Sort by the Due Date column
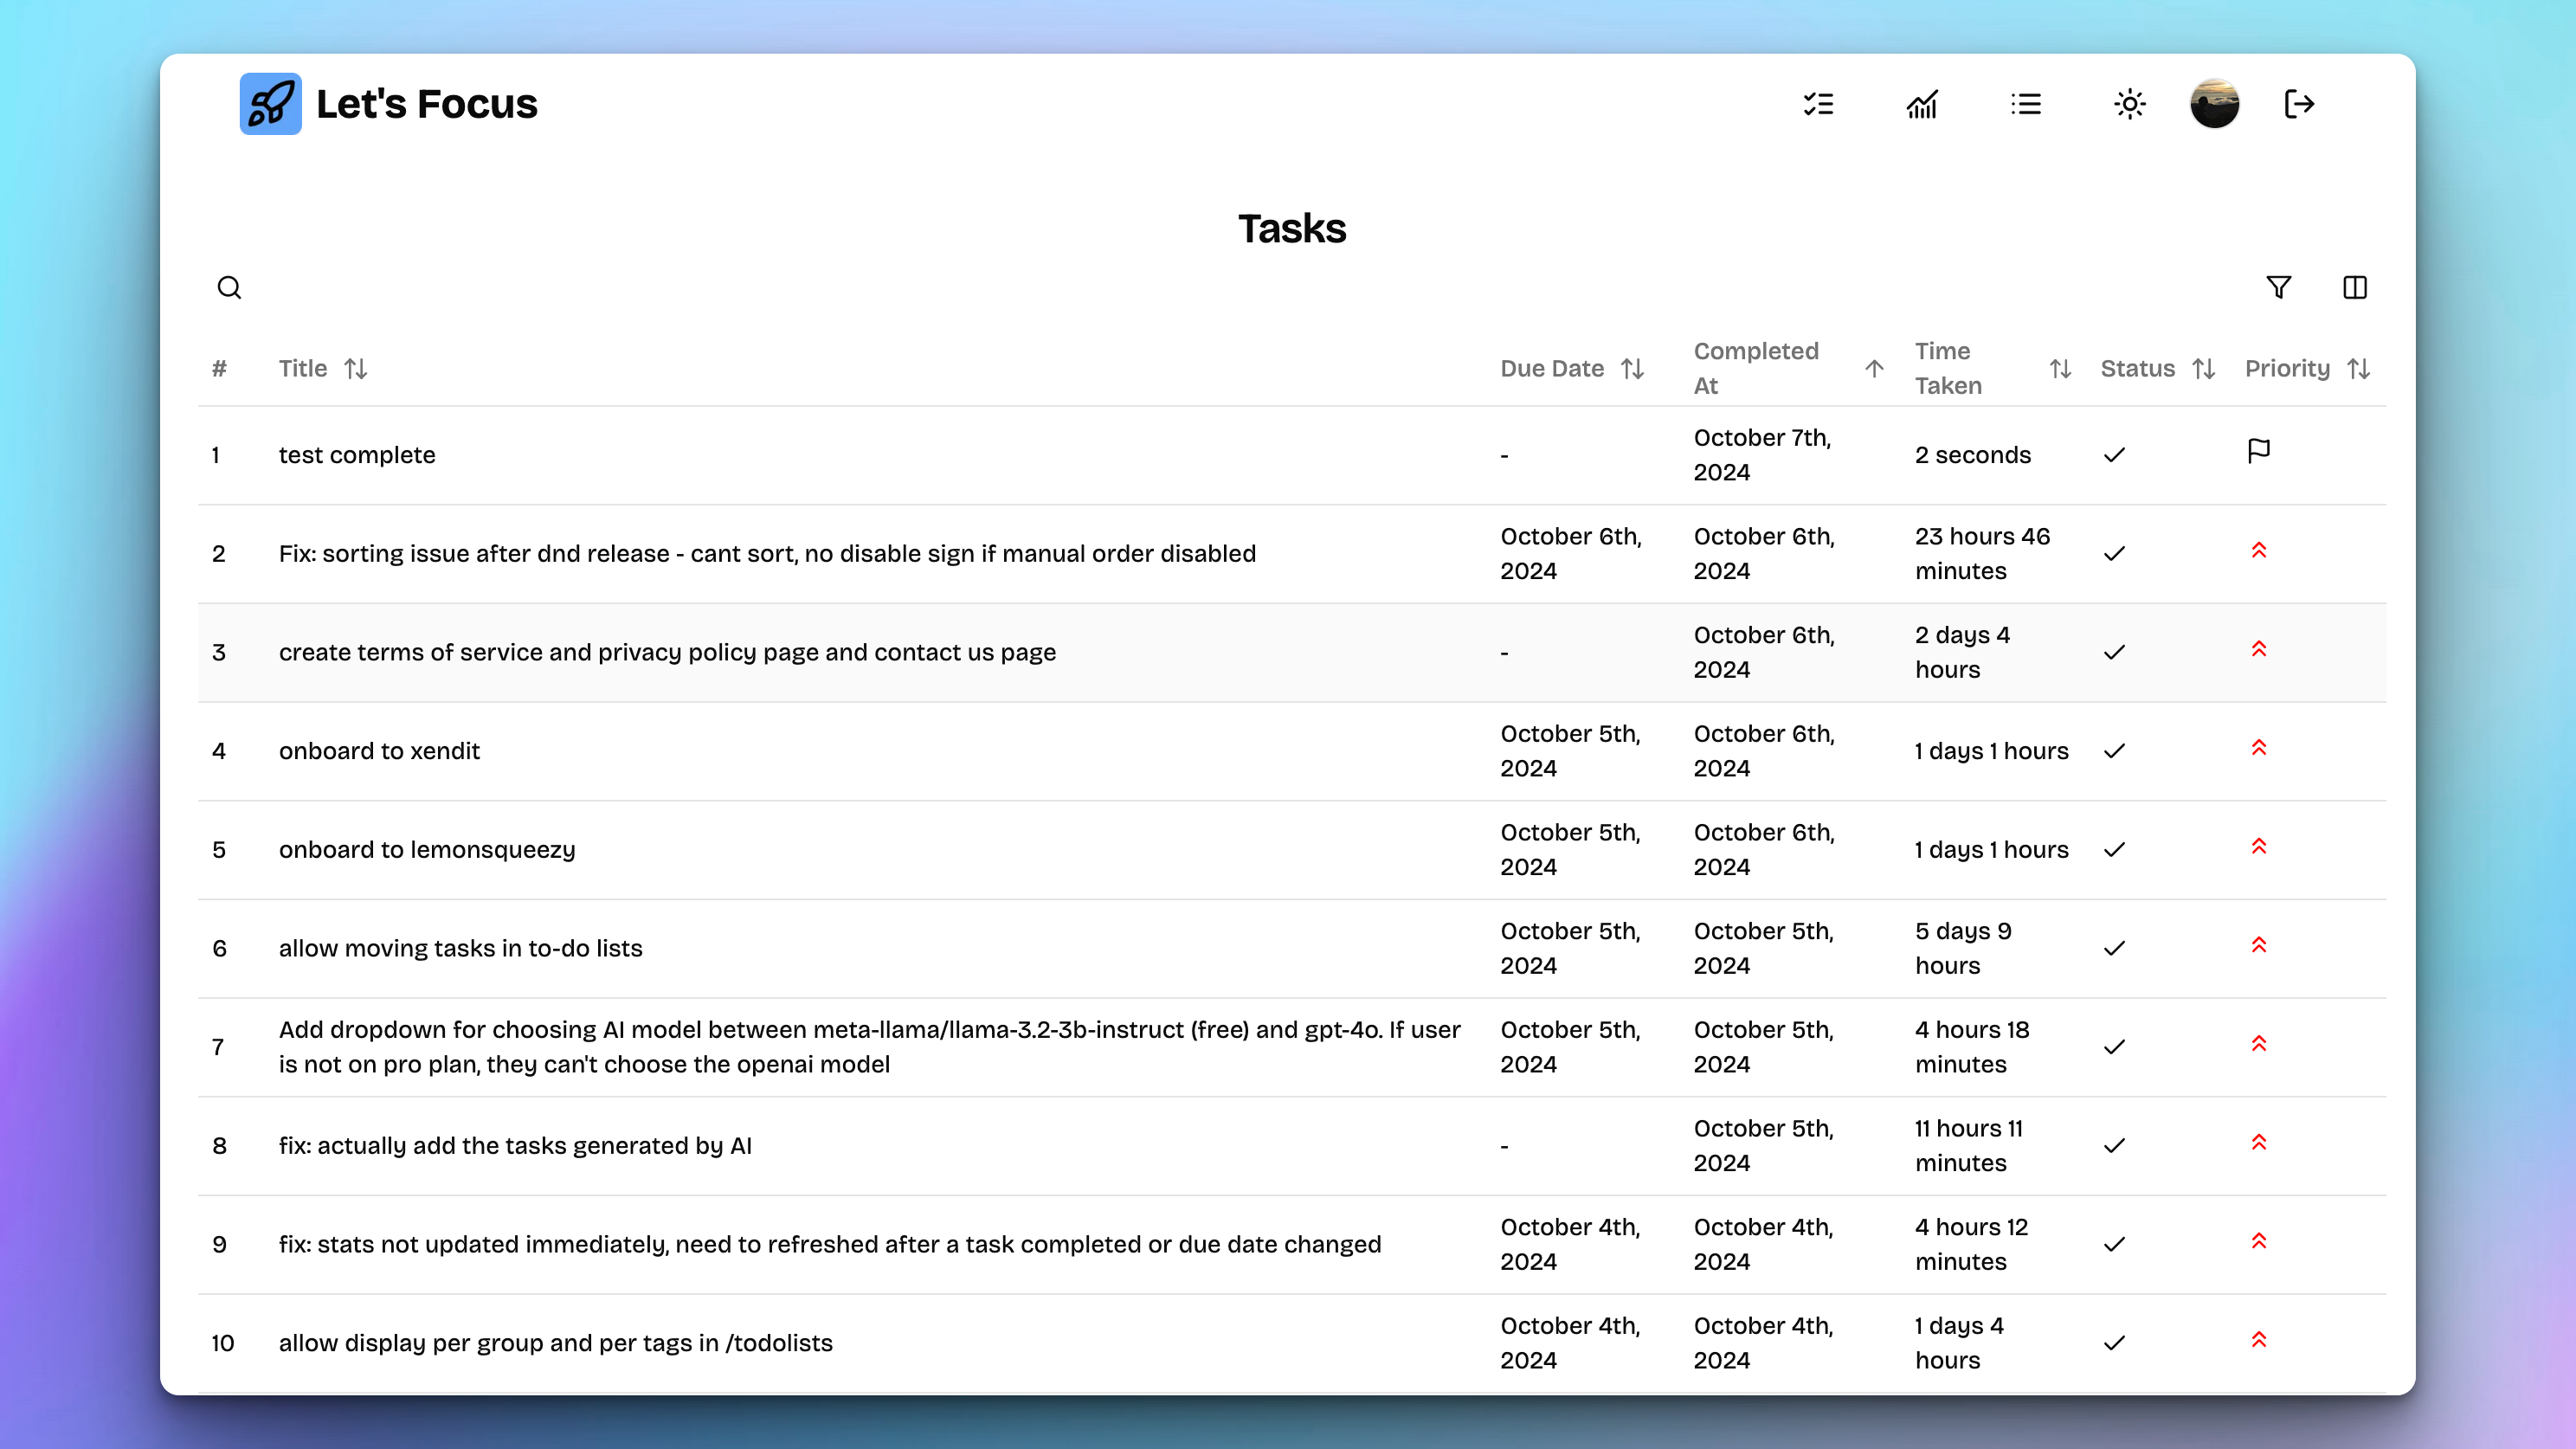The height and width of the screenshot is (1449, 2576). pos(1632,369)
